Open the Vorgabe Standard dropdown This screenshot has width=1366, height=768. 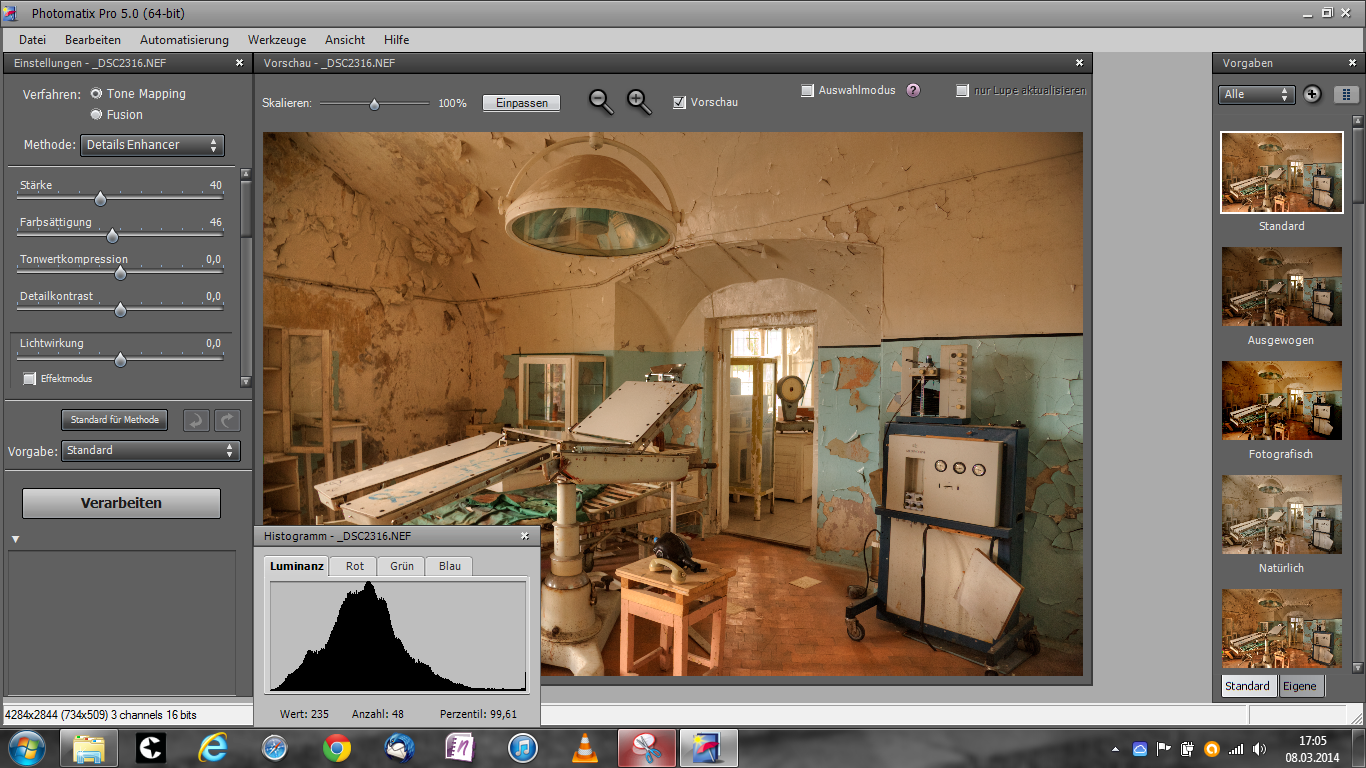(151, 451)
